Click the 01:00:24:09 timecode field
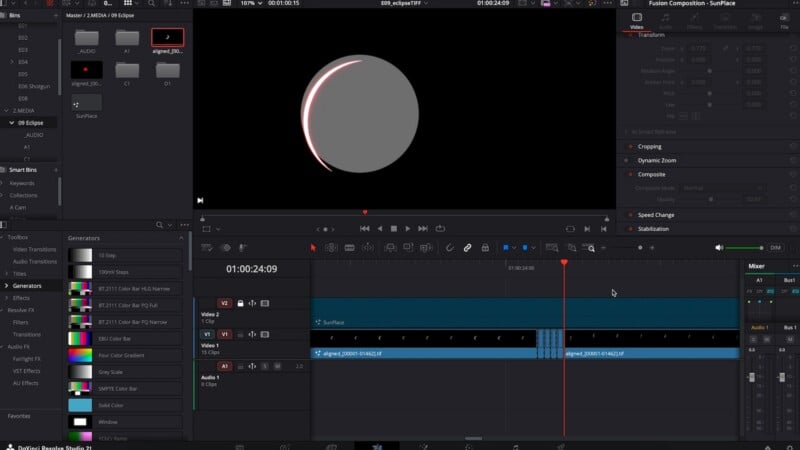This screenshot has width=800, height=450. (x=252, y=269)
